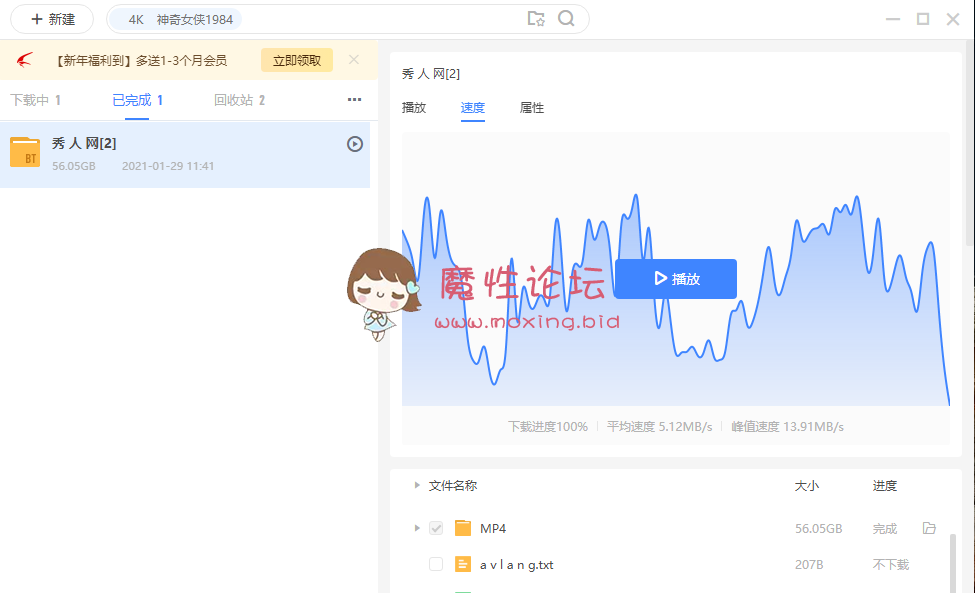The width and height of the screenshot is (975, 593).
Task: Click the 大小 column header
Action: pos(806,485)
